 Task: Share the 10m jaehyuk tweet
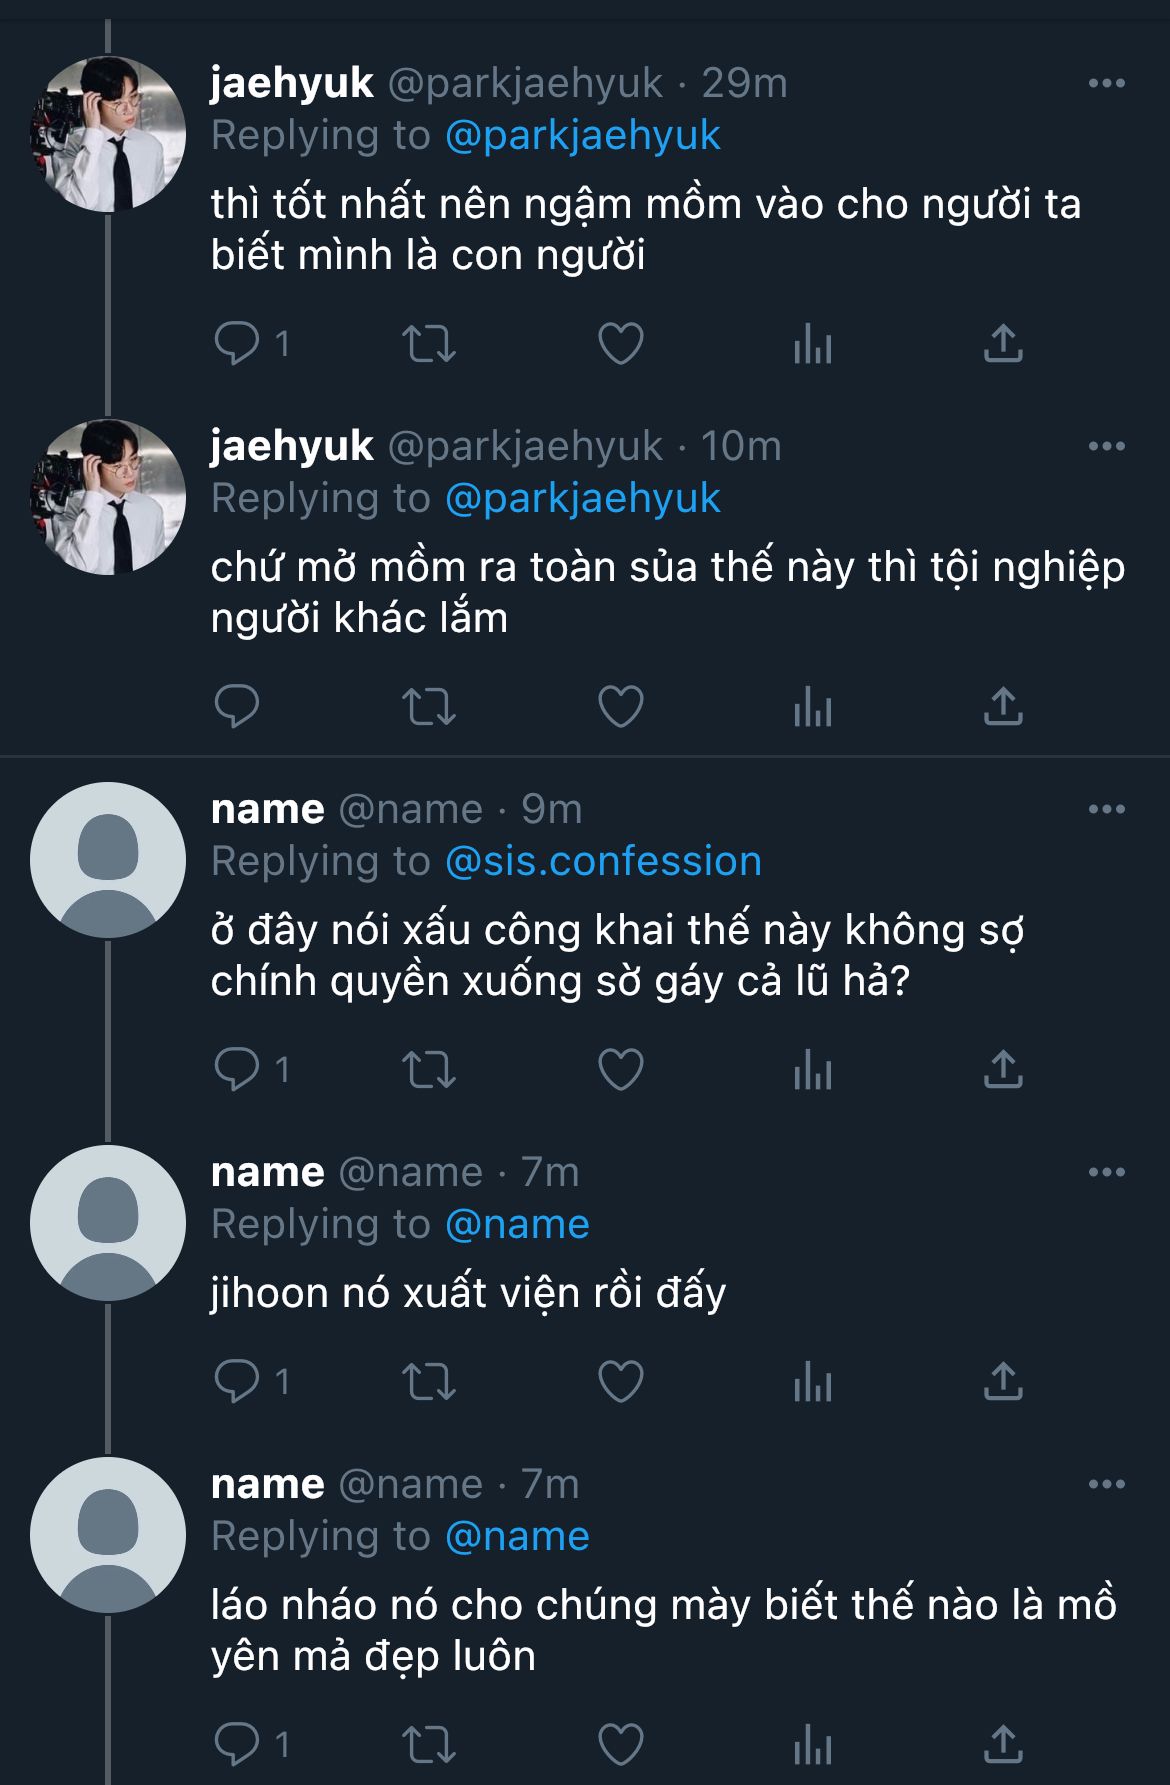point(1003,707)
